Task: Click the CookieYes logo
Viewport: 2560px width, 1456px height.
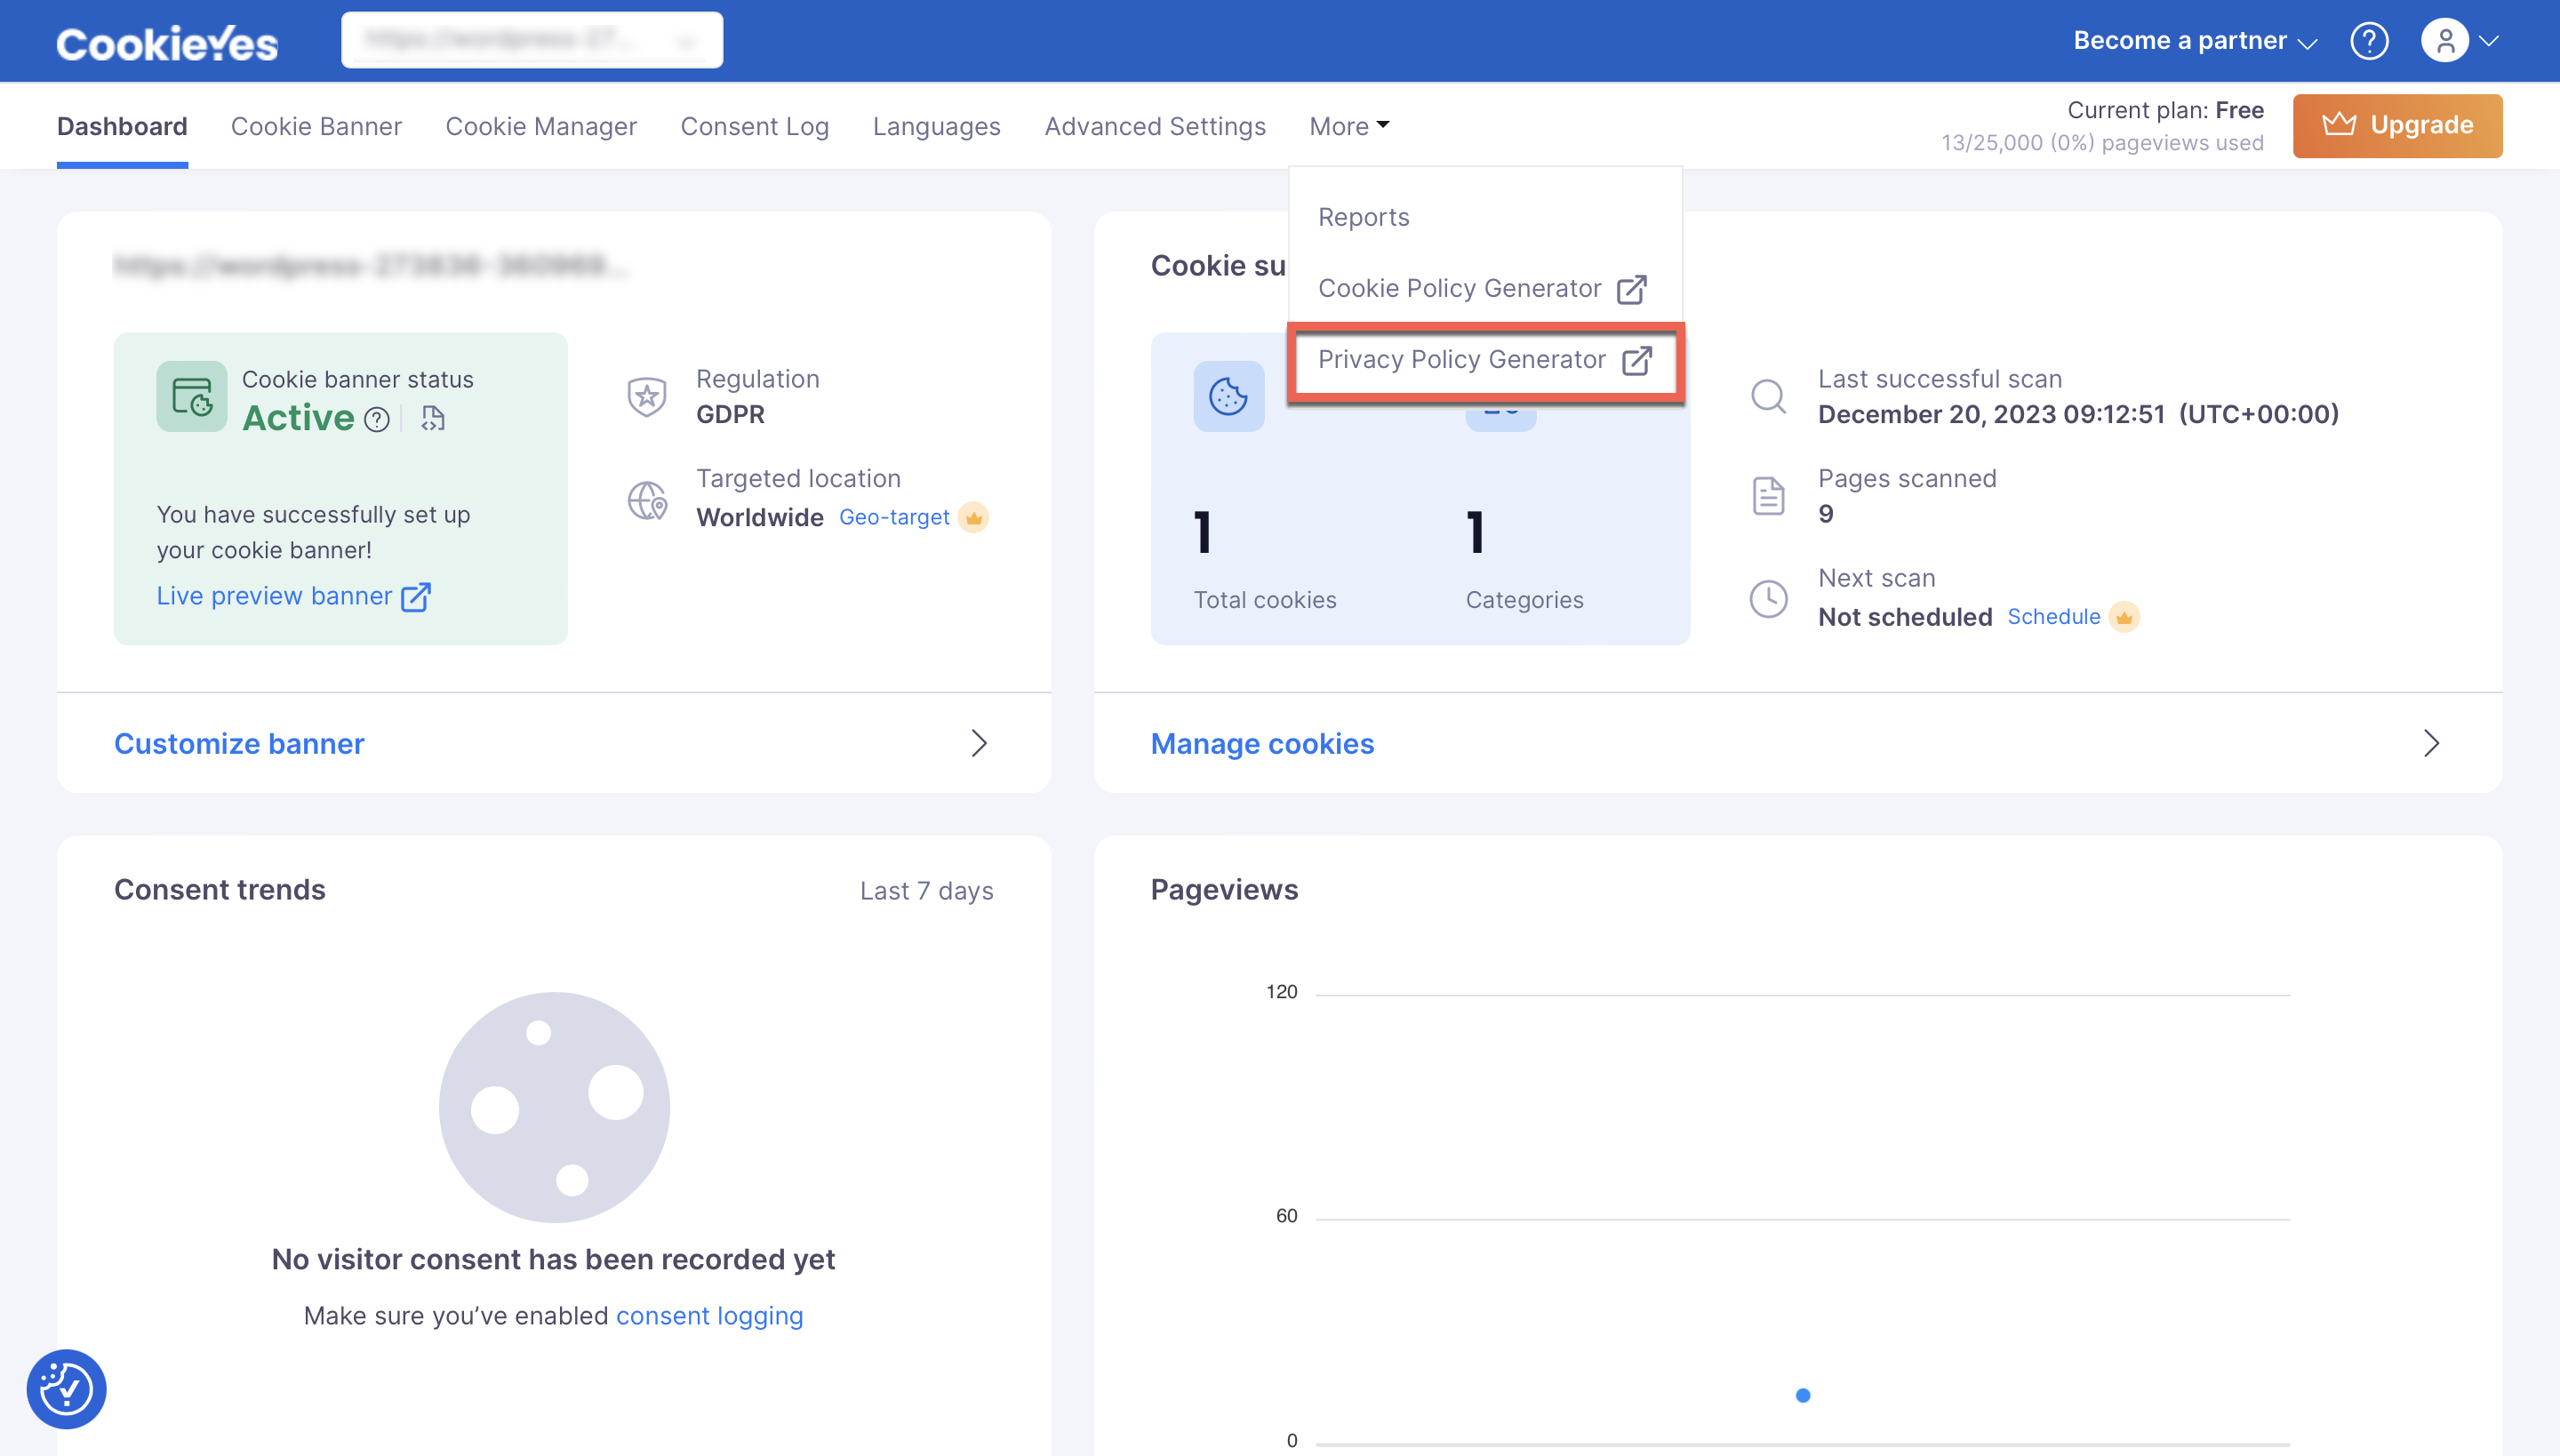Action: tap(167, 43)
